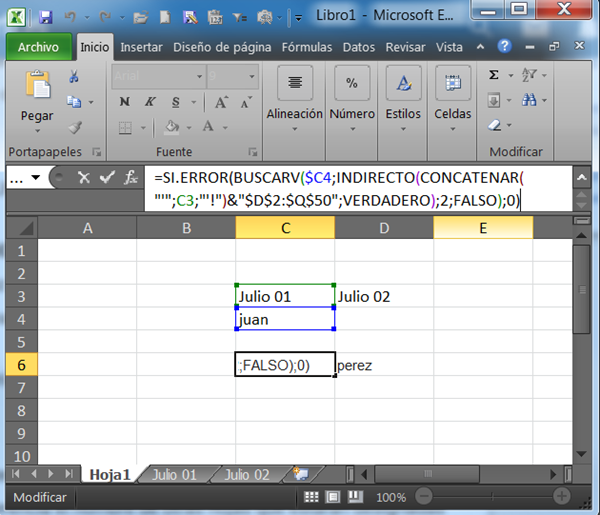The height and width of the screenshot is (515, 600).
Task: Toggle Bold (N) formatting
Action: coord(124,102)
